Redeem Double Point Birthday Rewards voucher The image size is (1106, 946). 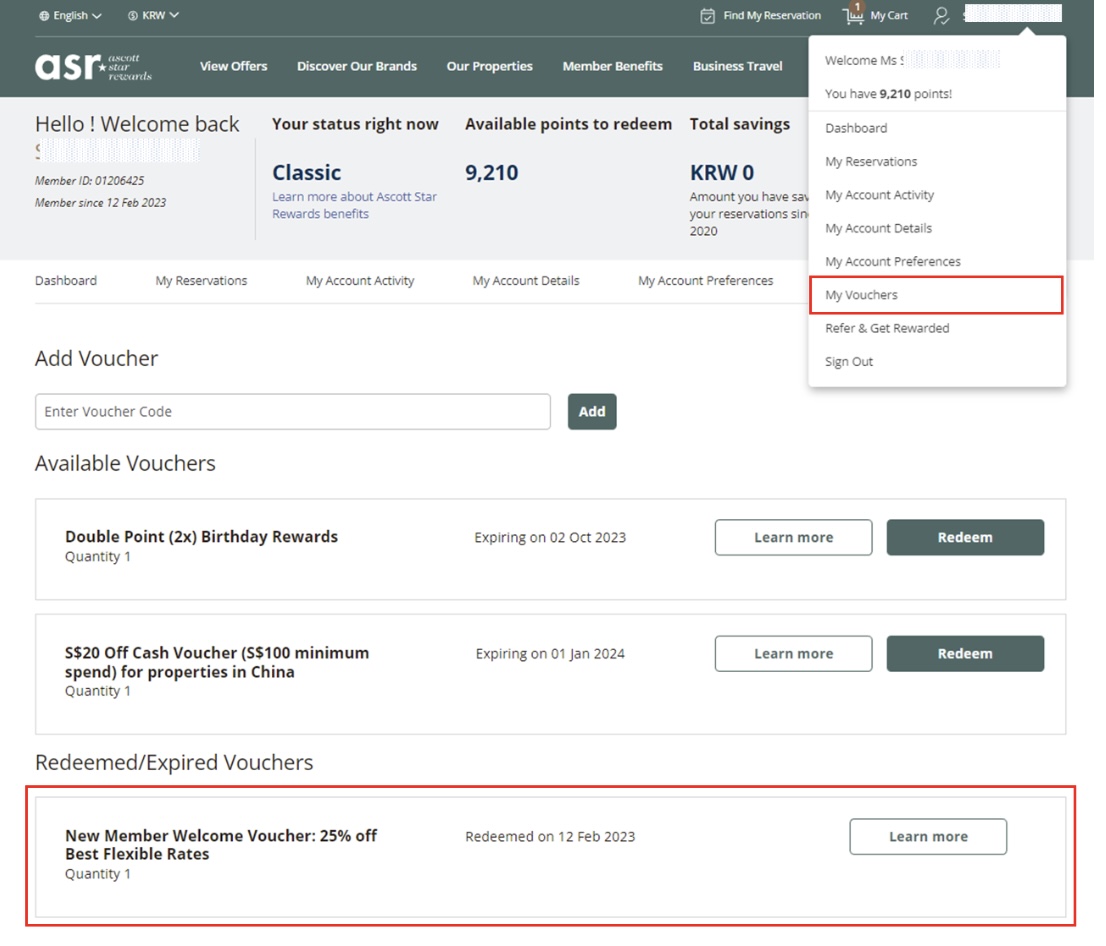coord(965,538)
